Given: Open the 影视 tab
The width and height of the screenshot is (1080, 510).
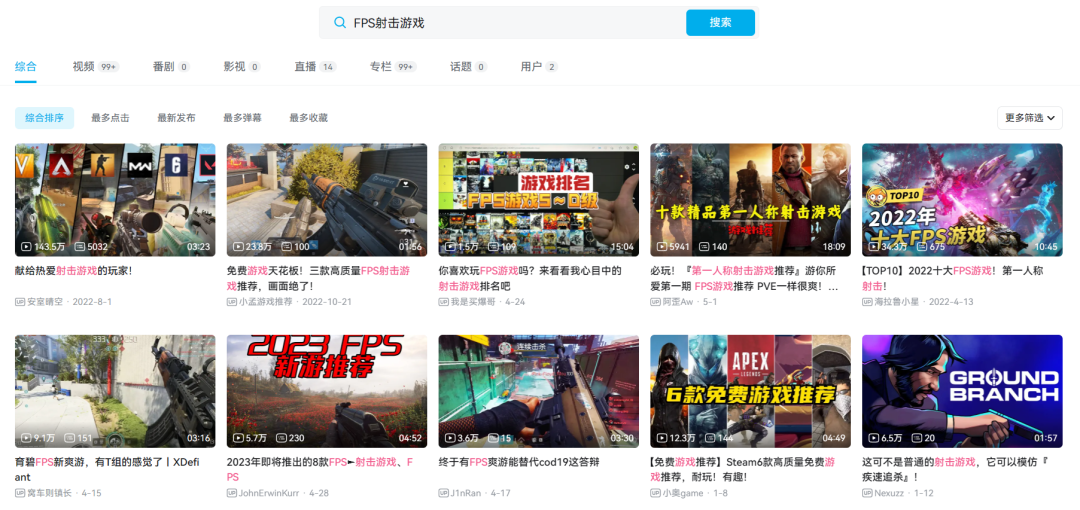Looking at the screenshot, I should pyautogui.click(x=242, y=67).
